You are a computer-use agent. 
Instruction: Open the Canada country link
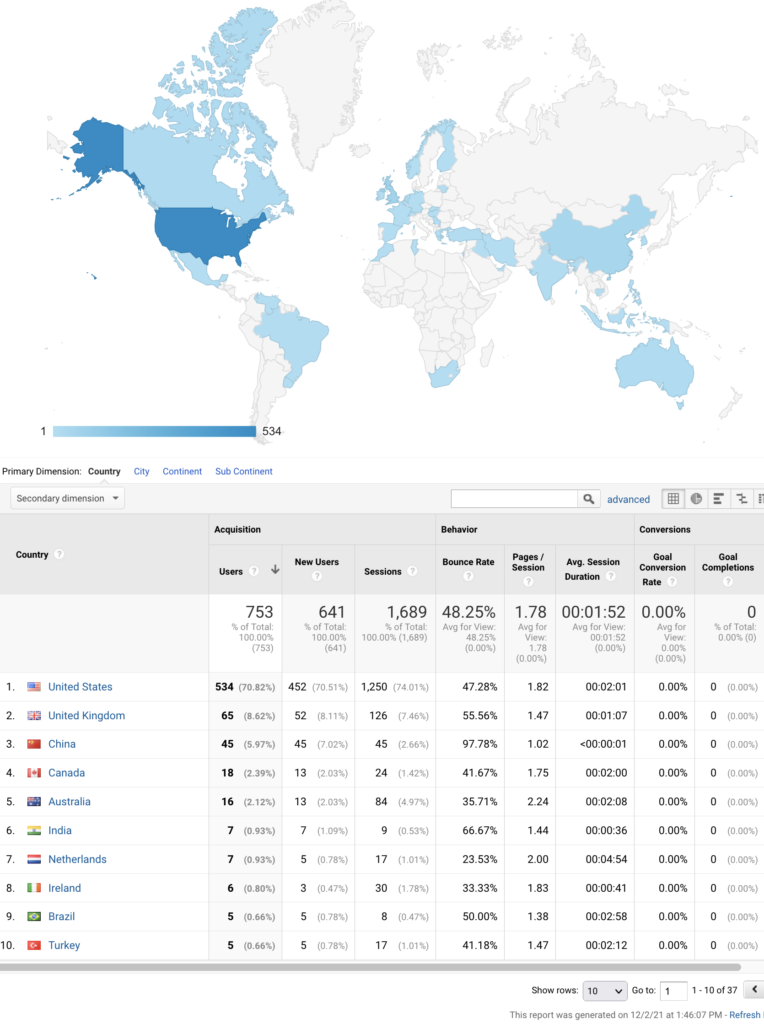tap(67, 773)
